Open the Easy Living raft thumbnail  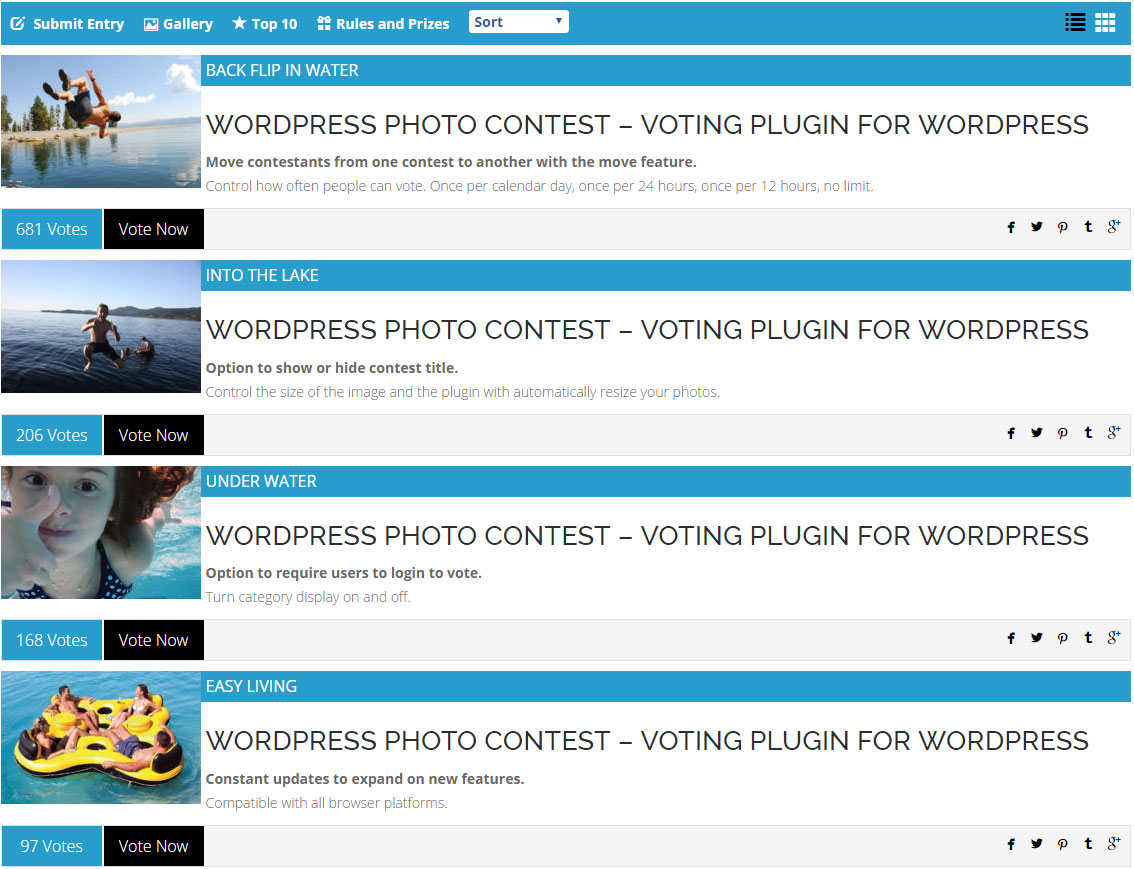click(101, 737)
